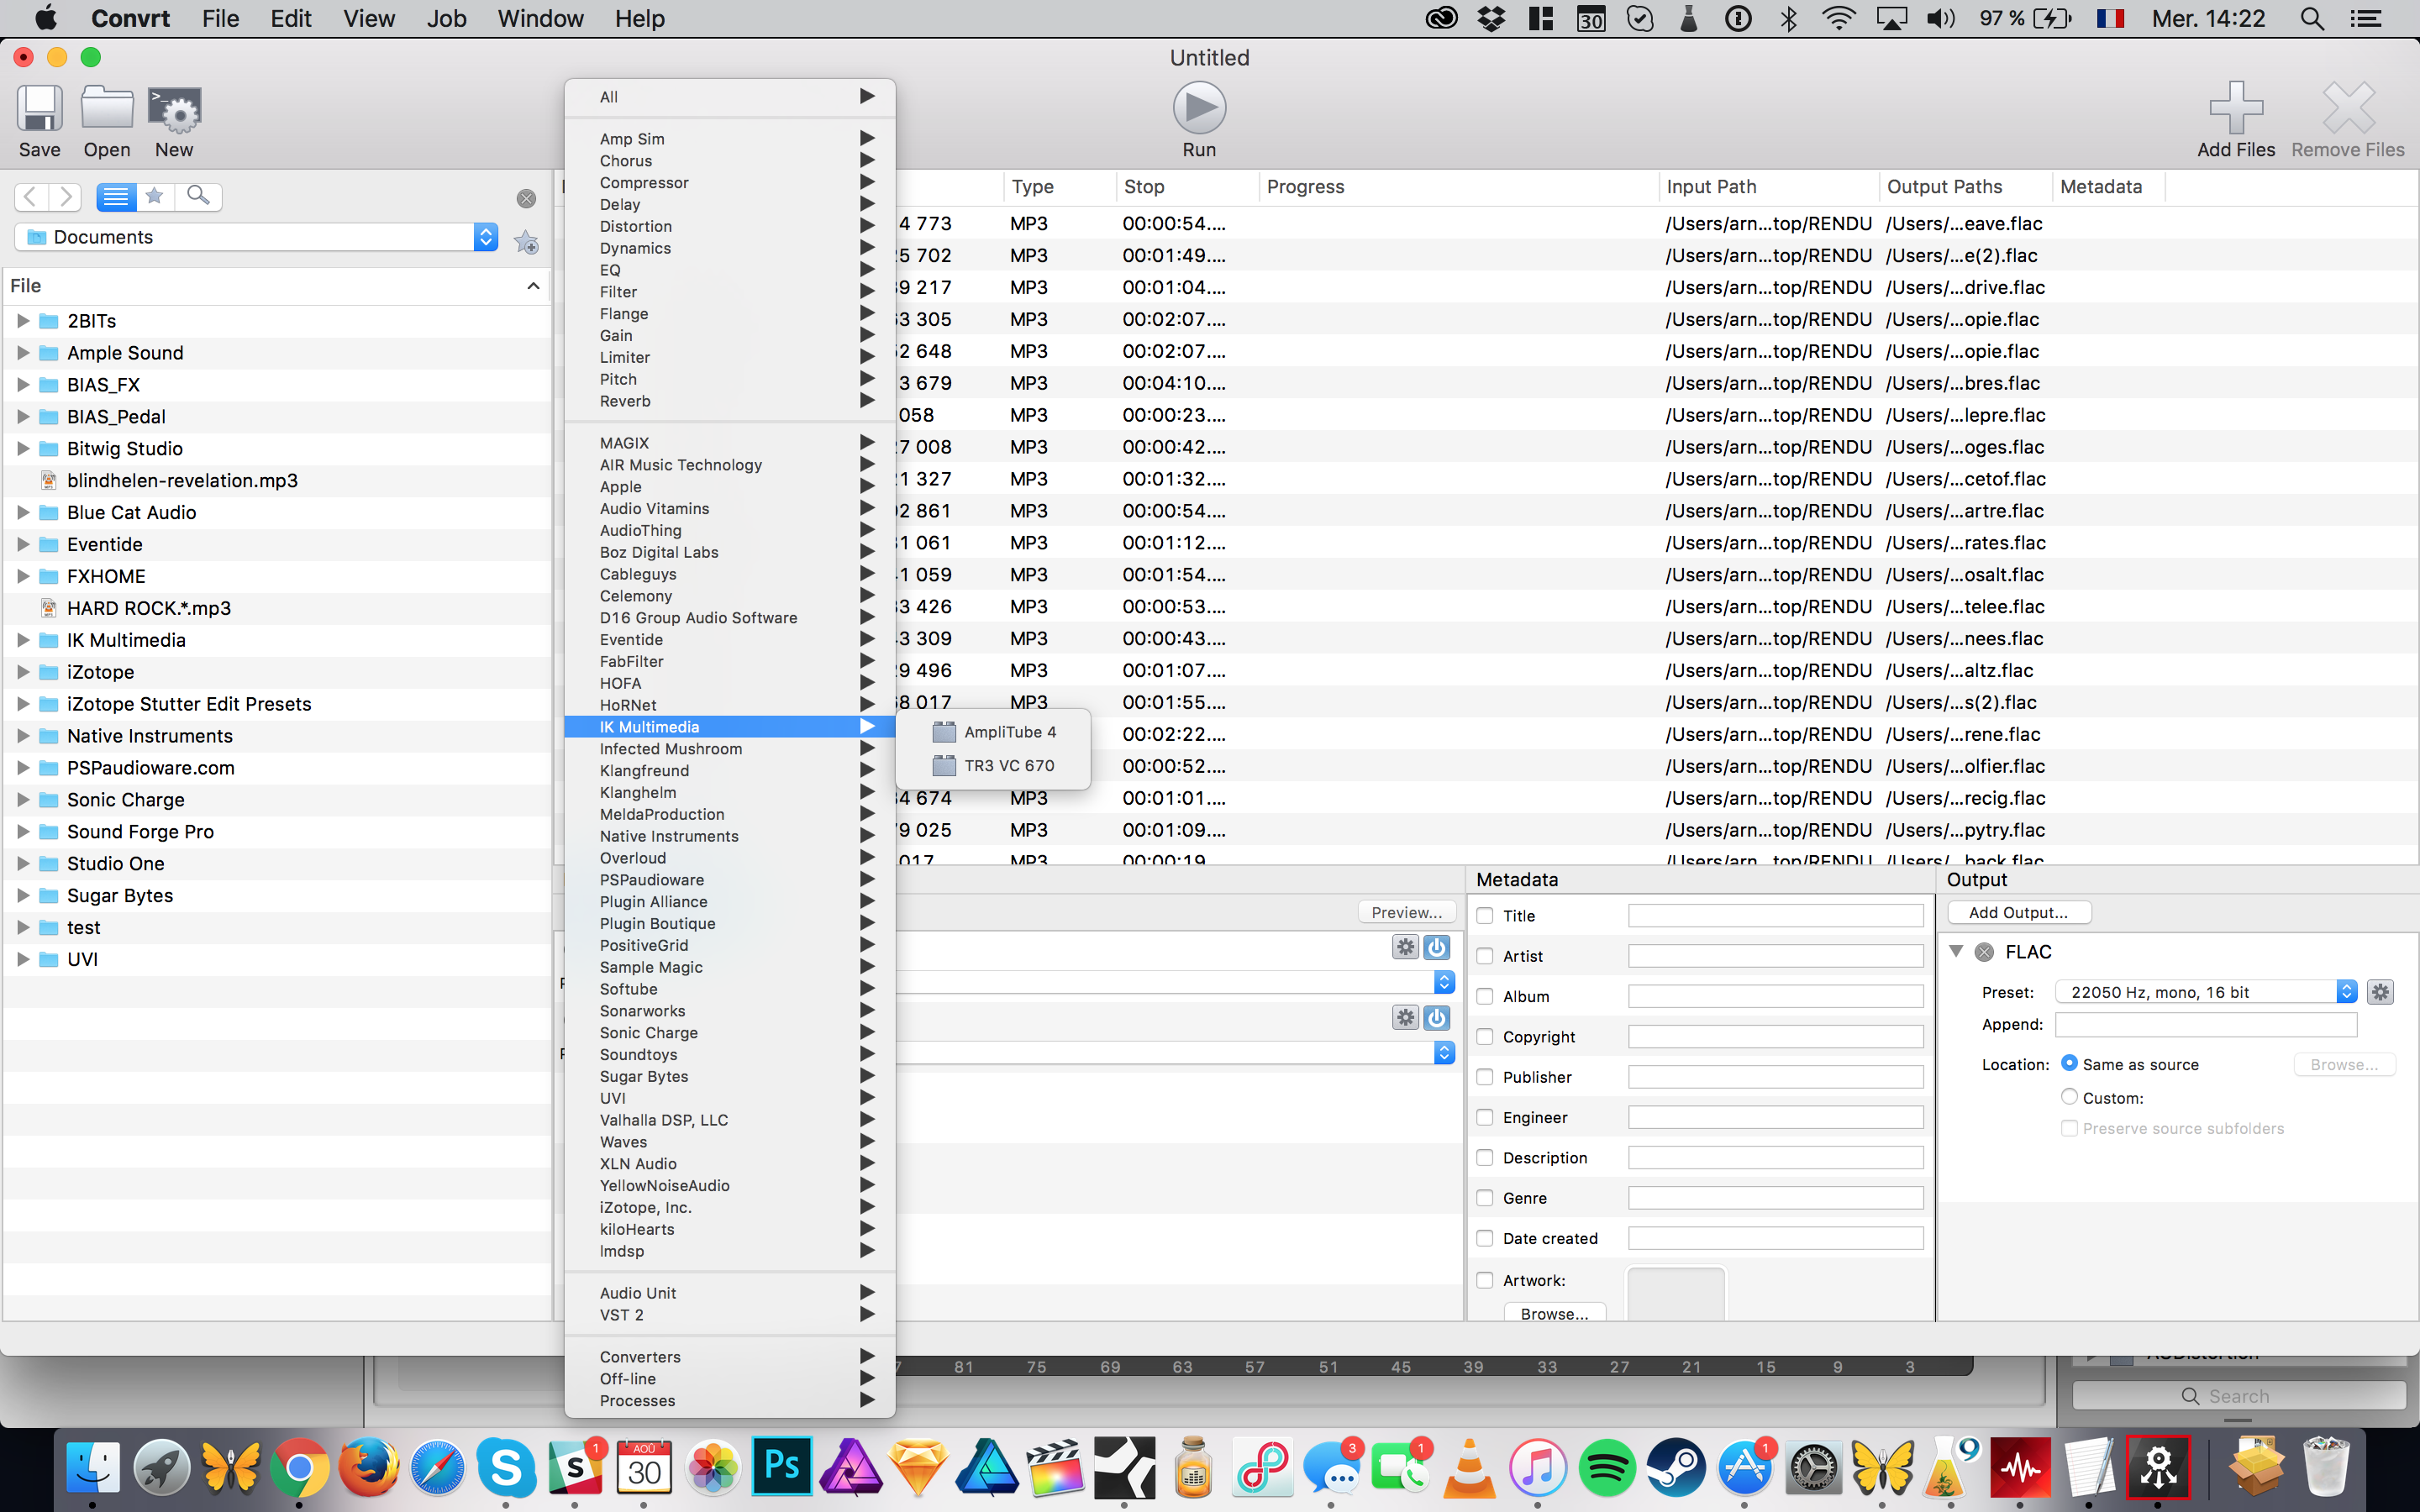Save the current job using the Save icon
2420x1512 pixels.
coord(39,118)
